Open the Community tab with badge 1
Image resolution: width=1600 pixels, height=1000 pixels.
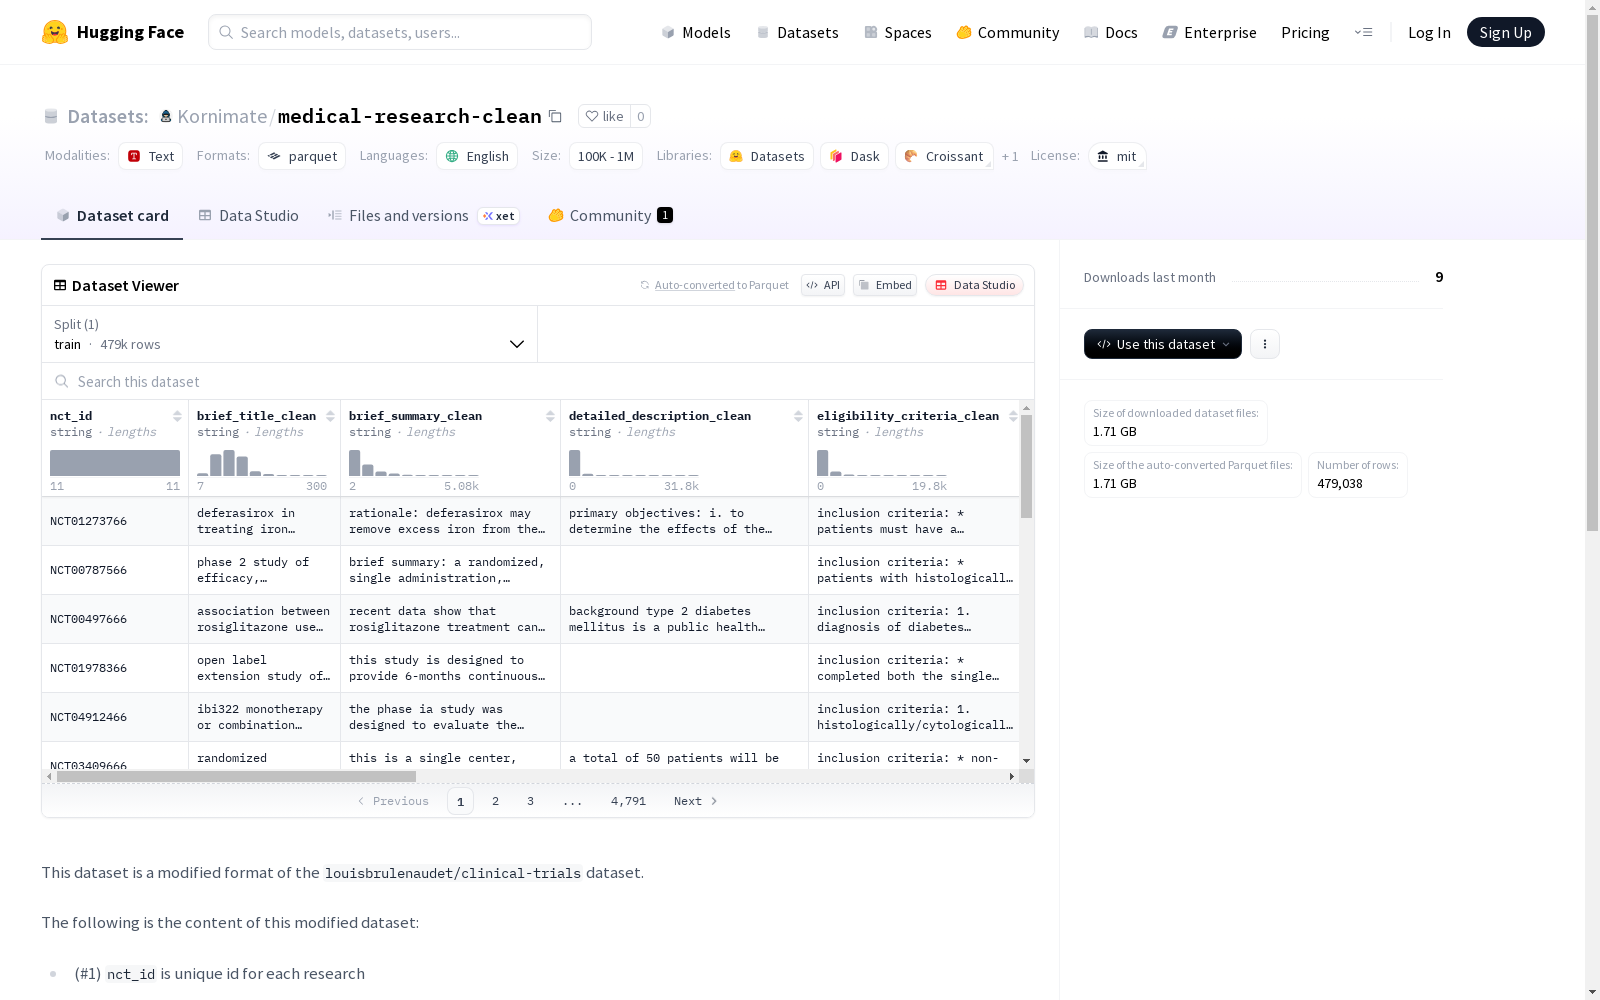click(610, 215)
